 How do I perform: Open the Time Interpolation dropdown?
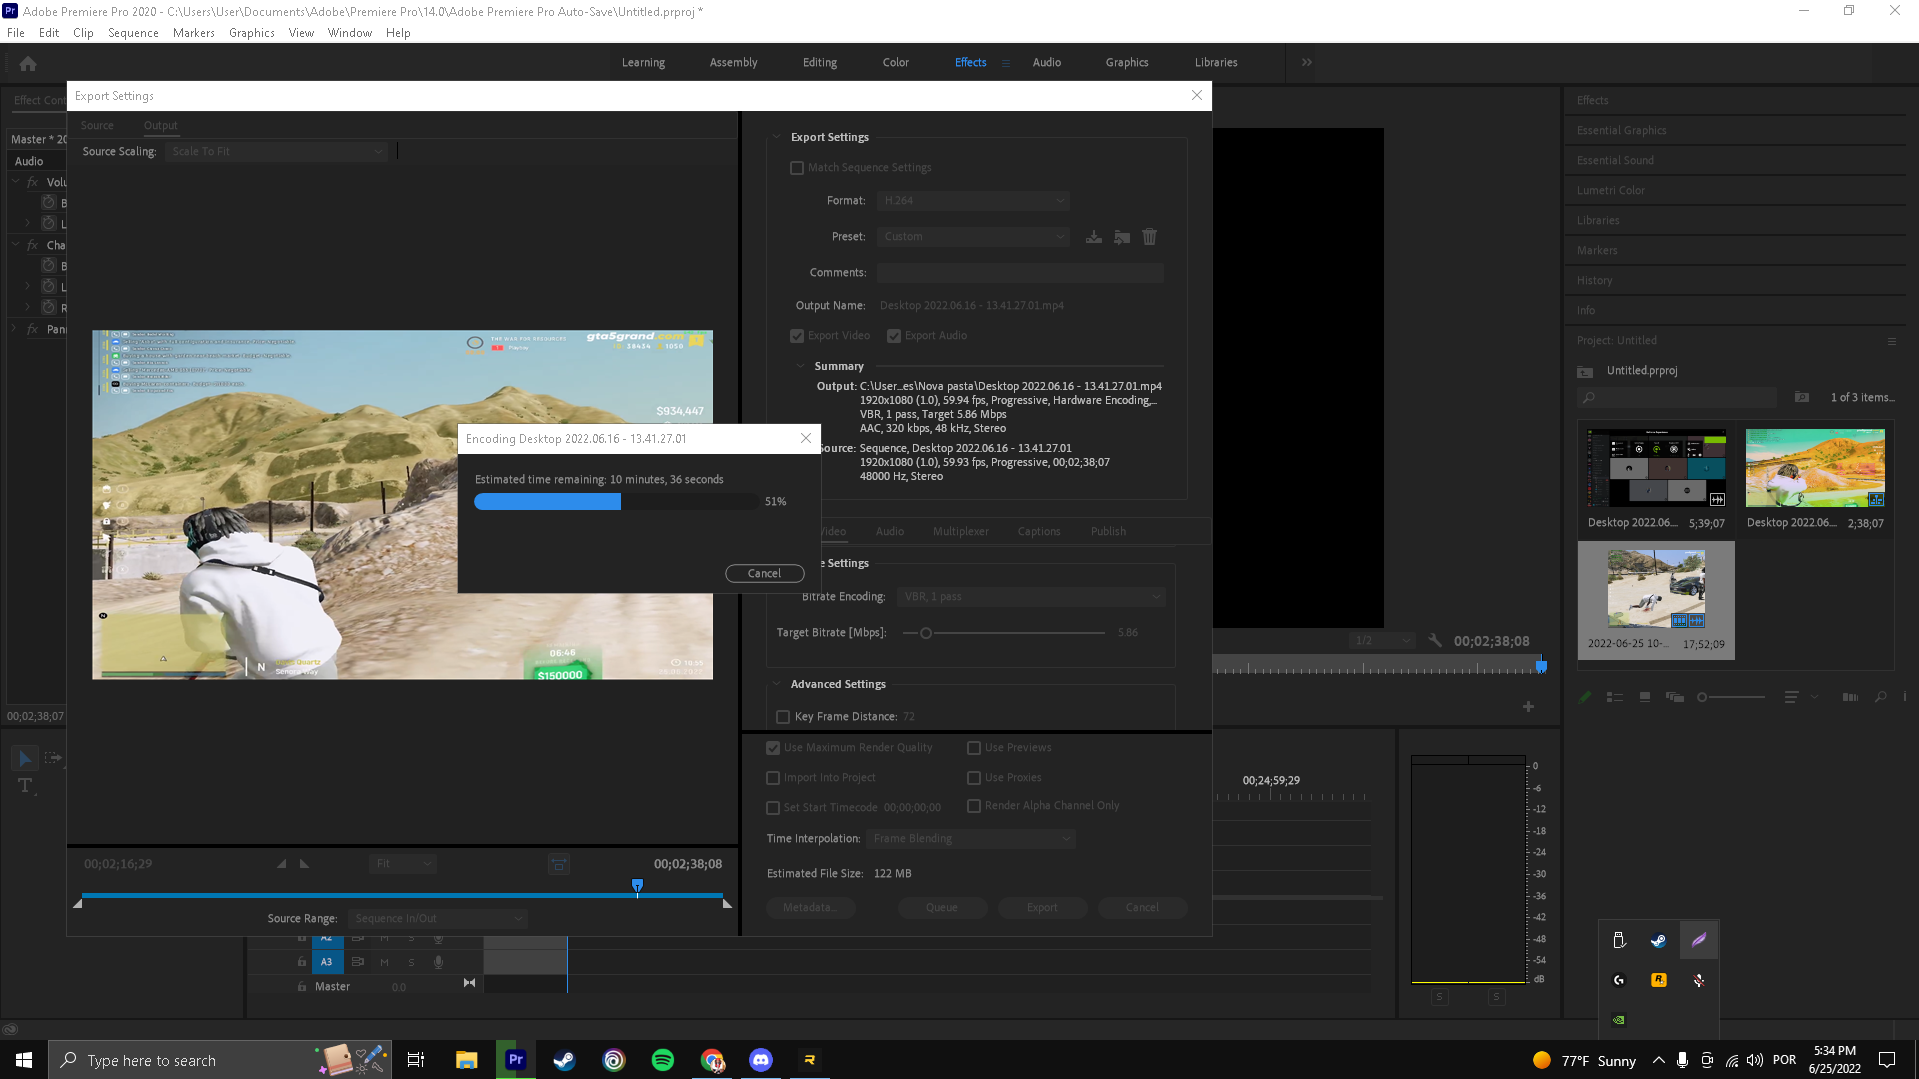click(971, 839)
